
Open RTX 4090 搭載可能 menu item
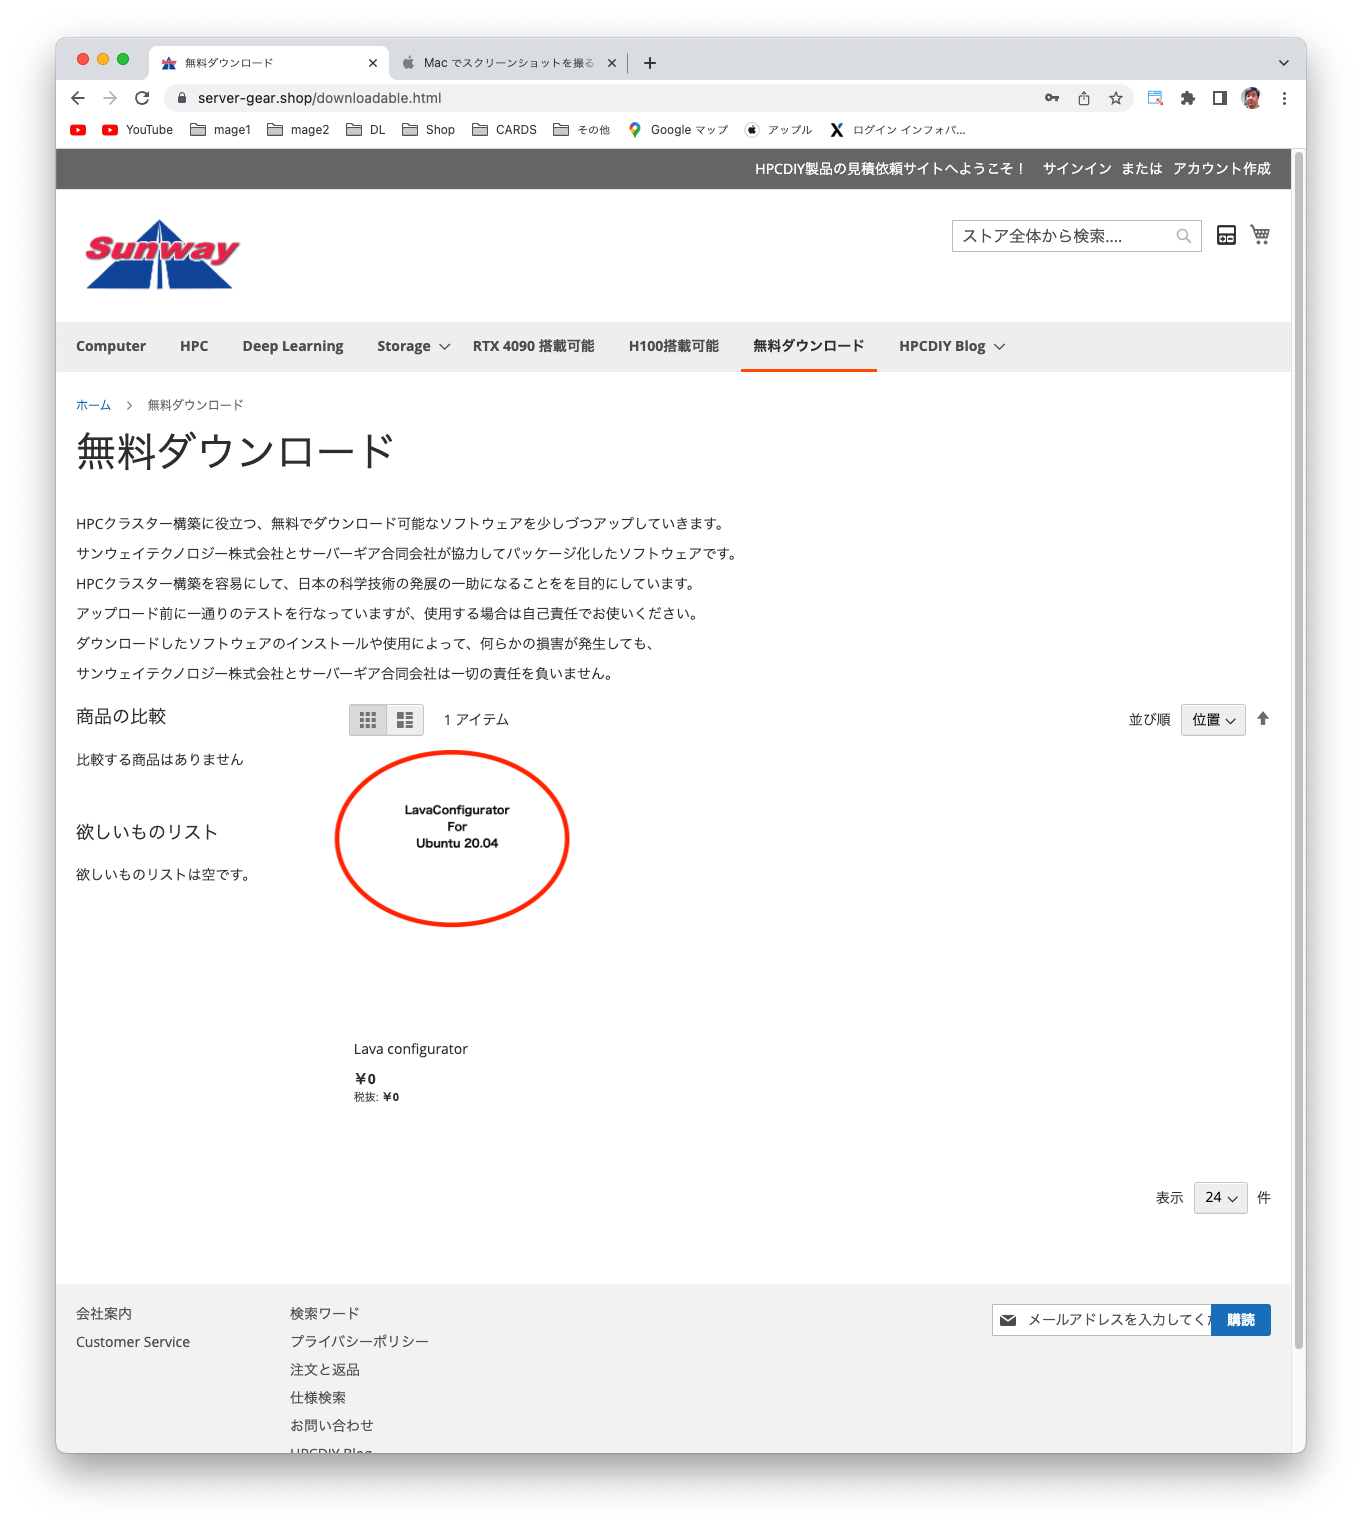[x=534, y=346]
